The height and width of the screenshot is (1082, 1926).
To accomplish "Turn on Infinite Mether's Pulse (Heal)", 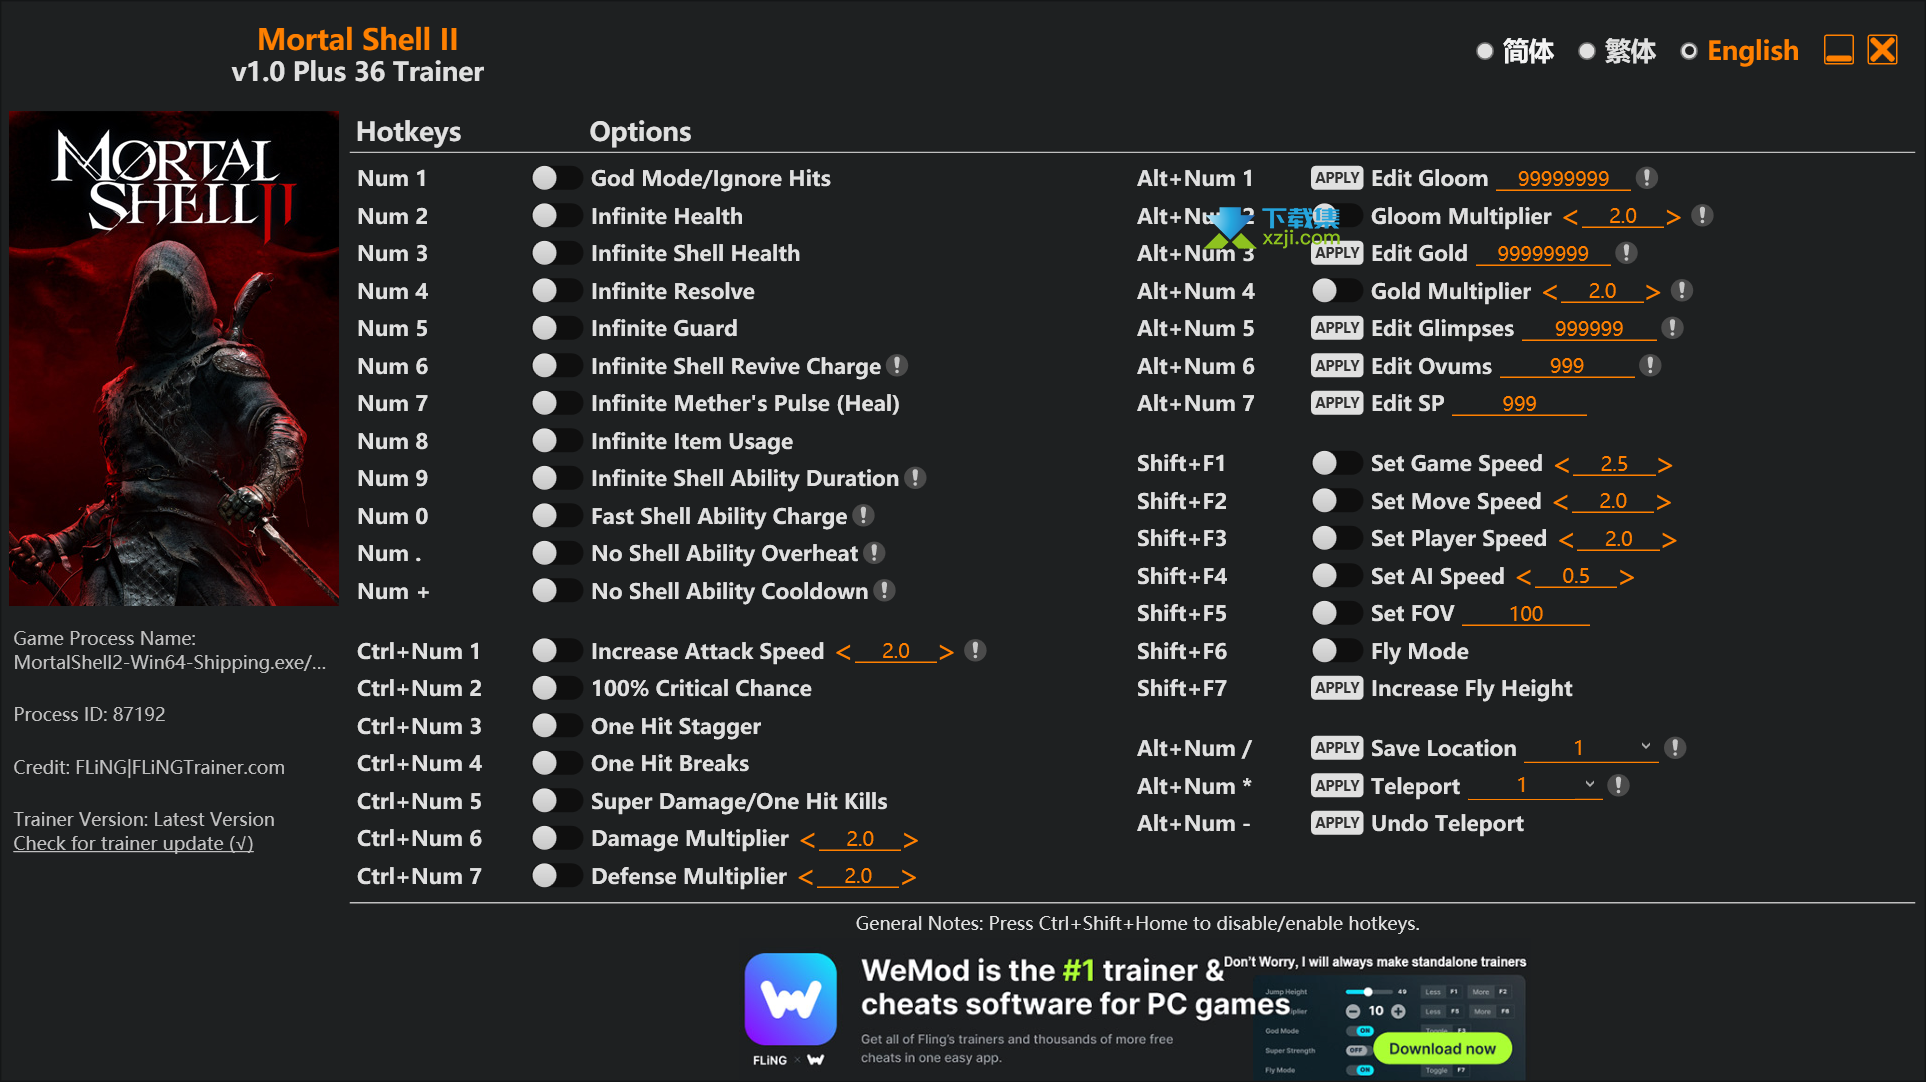I will [x=556, y=403].
